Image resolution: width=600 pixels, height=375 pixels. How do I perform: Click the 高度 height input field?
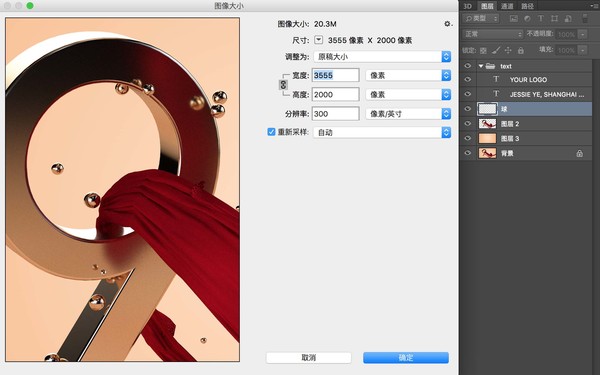tap(336, 94)
